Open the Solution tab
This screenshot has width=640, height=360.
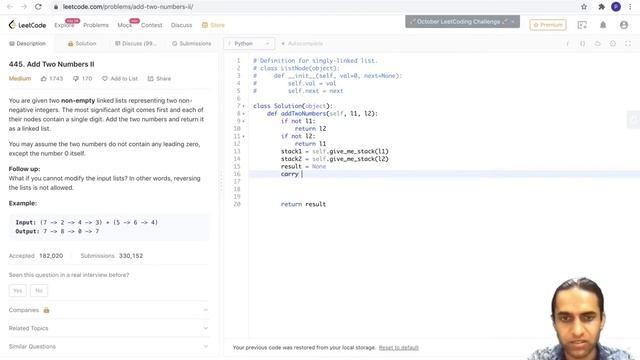pos(82,43)
